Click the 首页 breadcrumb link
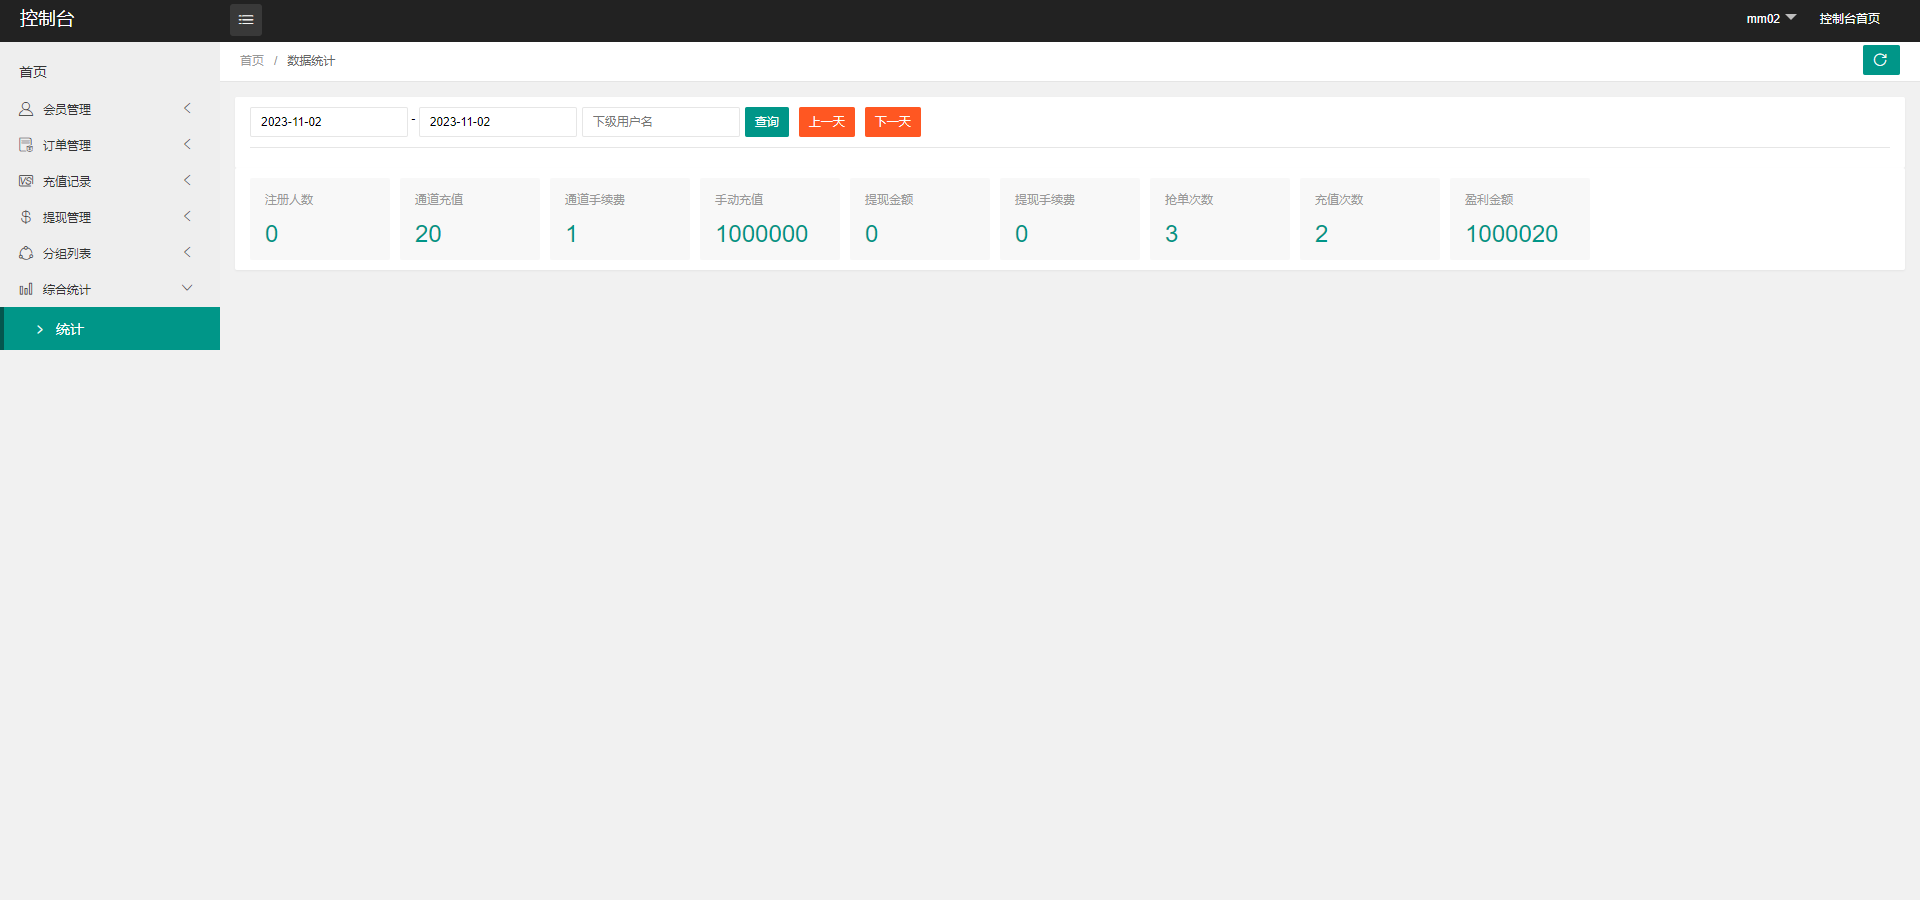The height and width of the screenshot is (900, 1920). (x=252, y=61)
